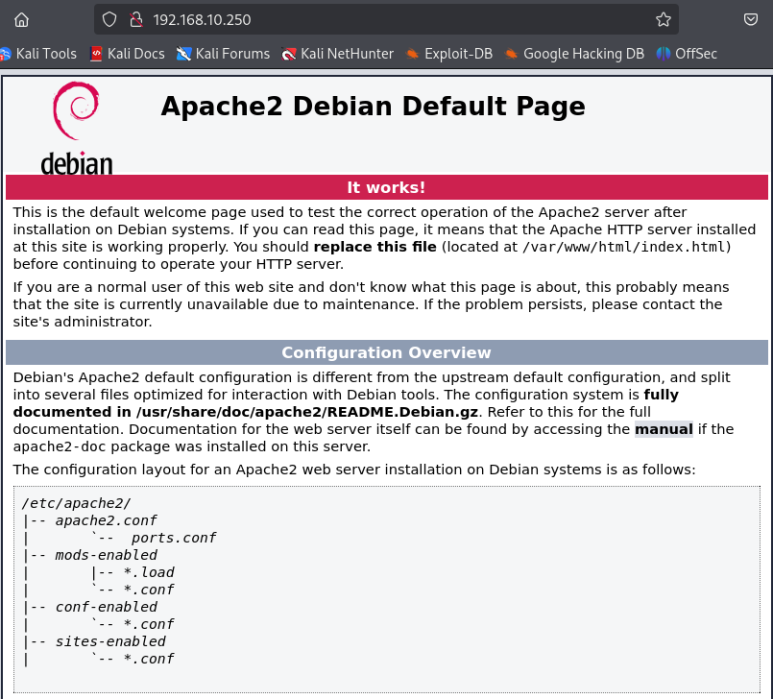Open the Kali Forums bookmark
Viewport: 773px width, 699px height.
click(223, 53)
